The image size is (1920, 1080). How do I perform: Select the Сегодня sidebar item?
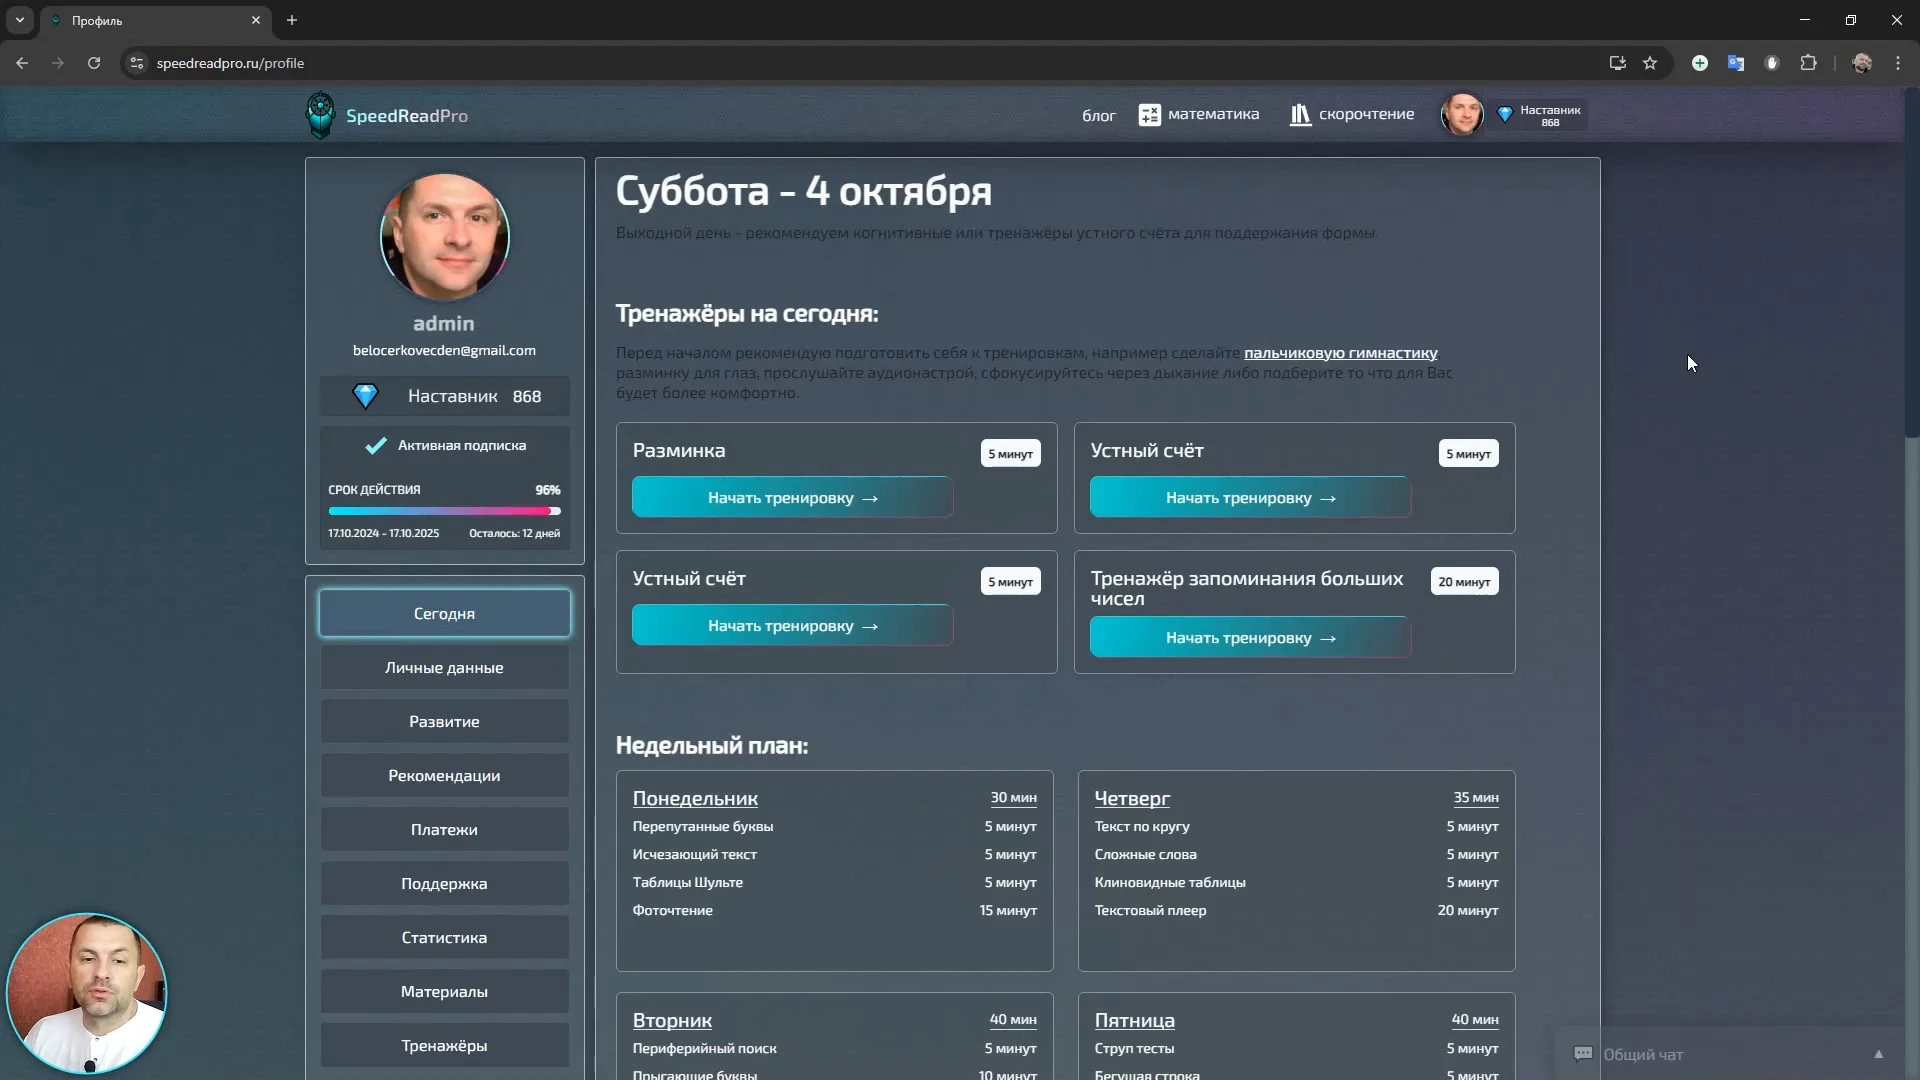pos(445,613)
